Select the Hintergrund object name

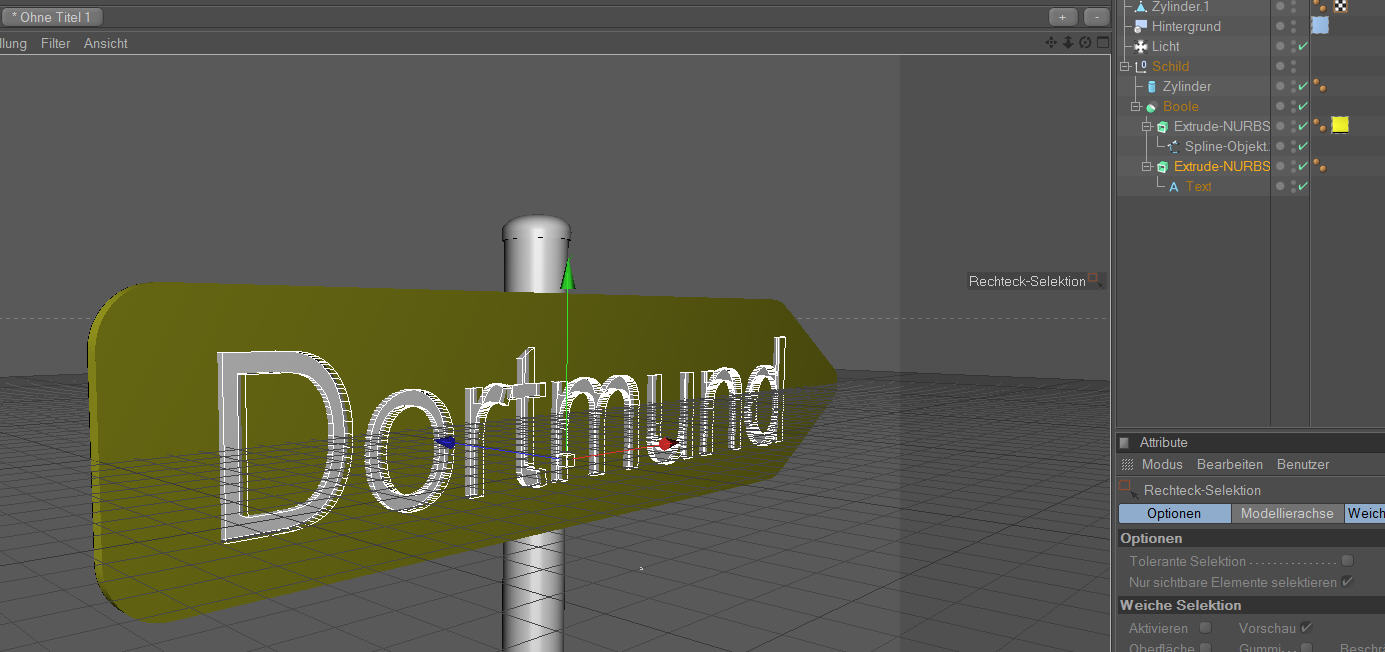(x=1186, y=26)
